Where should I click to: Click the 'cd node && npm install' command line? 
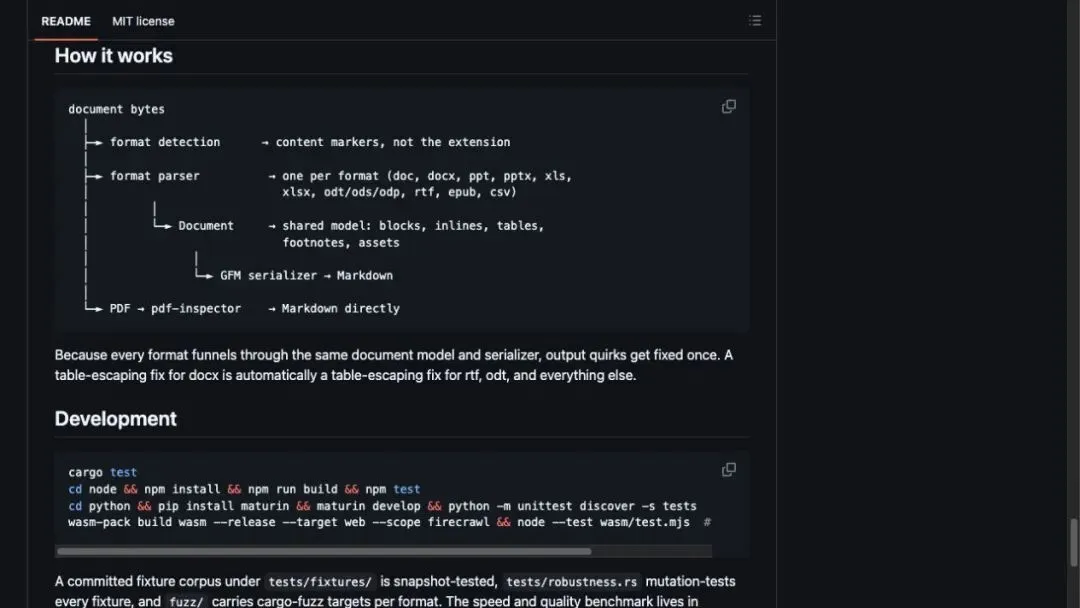click(244, 489)
